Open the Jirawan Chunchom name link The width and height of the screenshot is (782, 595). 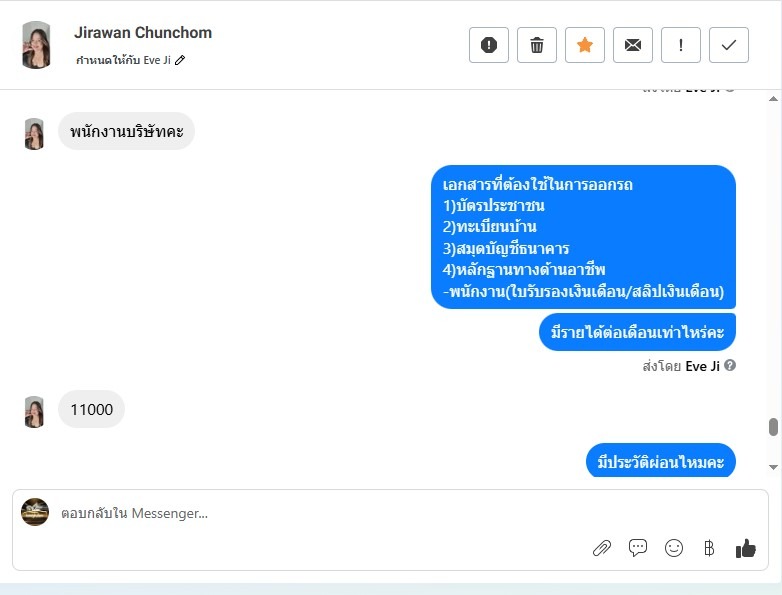pos(143,32)
